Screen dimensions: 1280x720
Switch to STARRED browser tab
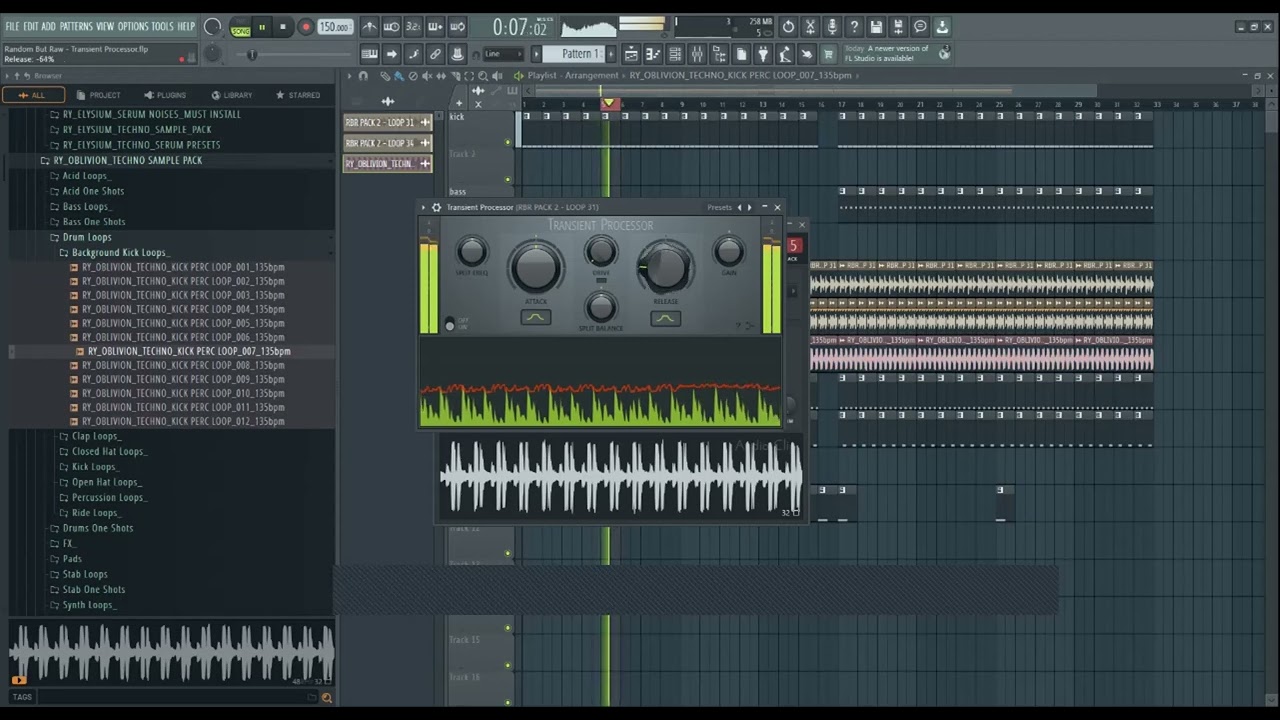(x=297, y=95)
